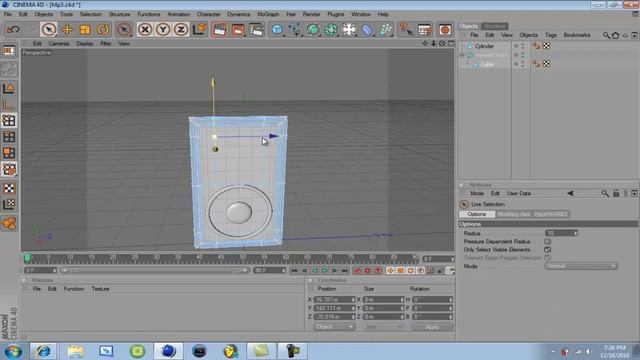Select the Cylinder object in Object Manager

484,46
